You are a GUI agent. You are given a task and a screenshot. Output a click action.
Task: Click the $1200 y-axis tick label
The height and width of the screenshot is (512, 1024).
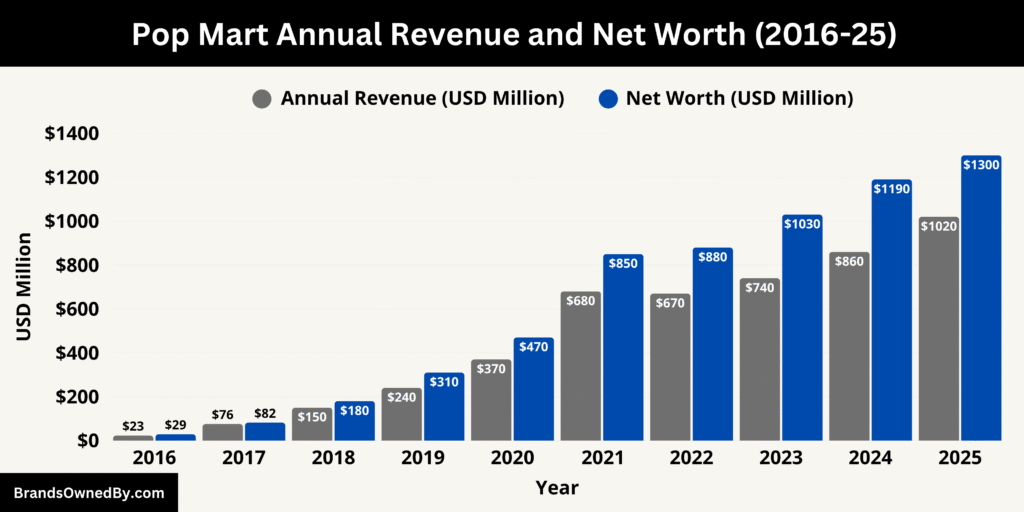(71, 178)
